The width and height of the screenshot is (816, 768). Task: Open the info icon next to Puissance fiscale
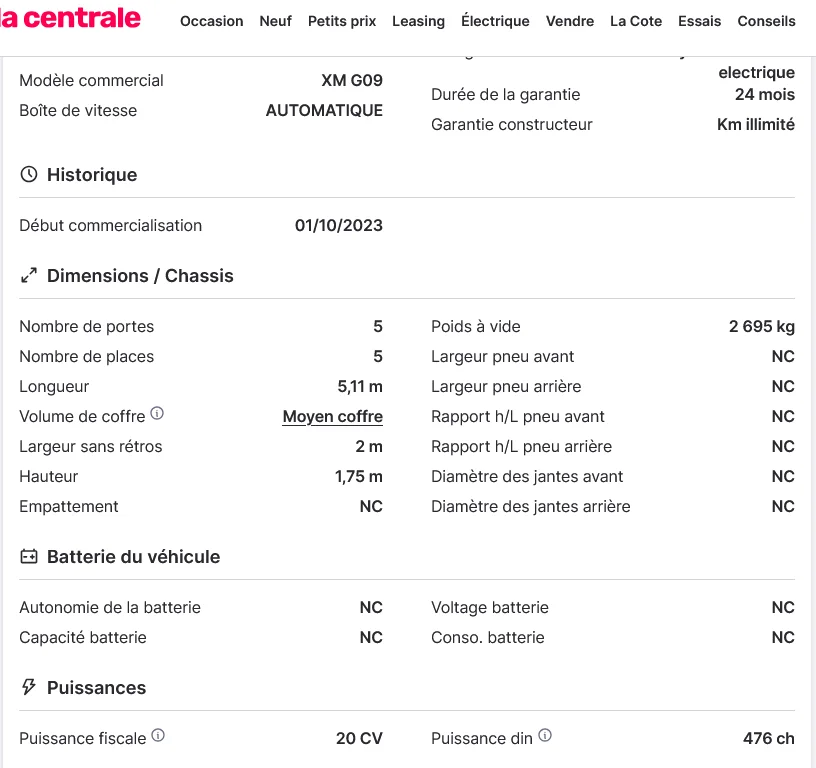(158, 735)
